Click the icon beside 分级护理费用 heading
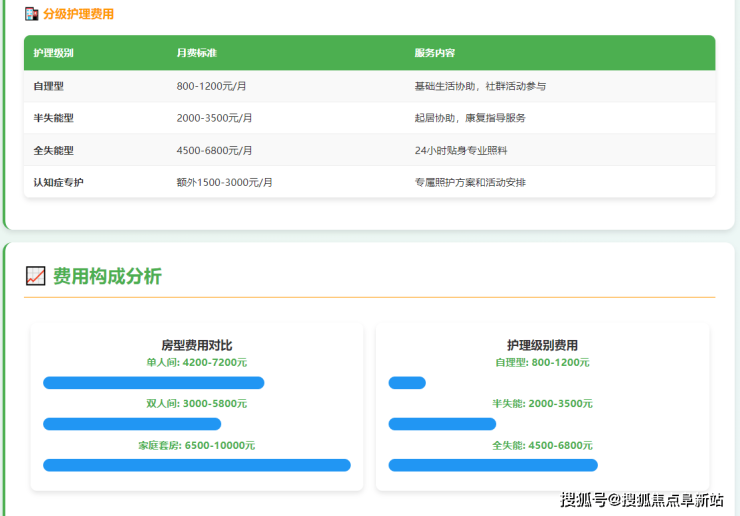 pyautogui.click(x=31, y=14)
